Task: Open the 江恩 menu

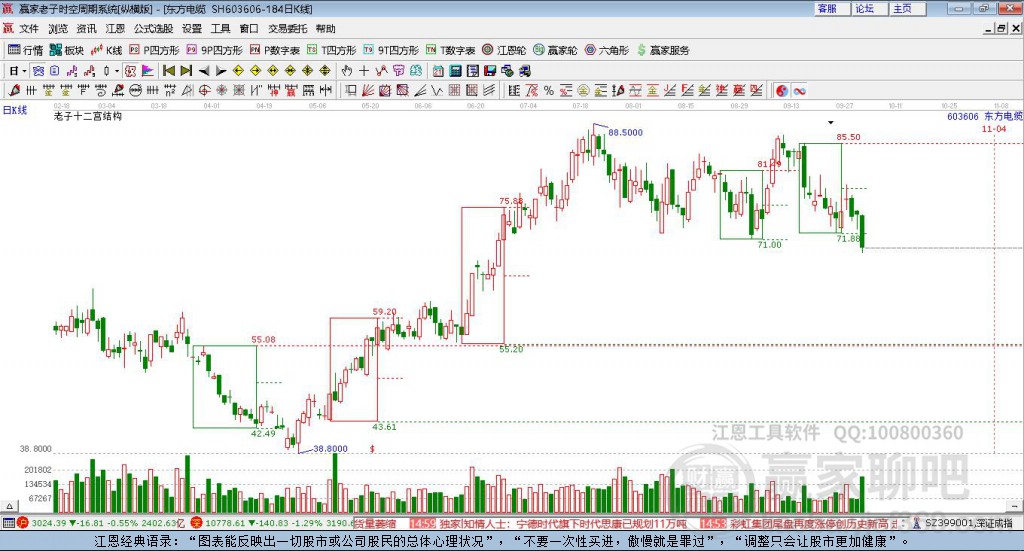Action: pos(115,29)
